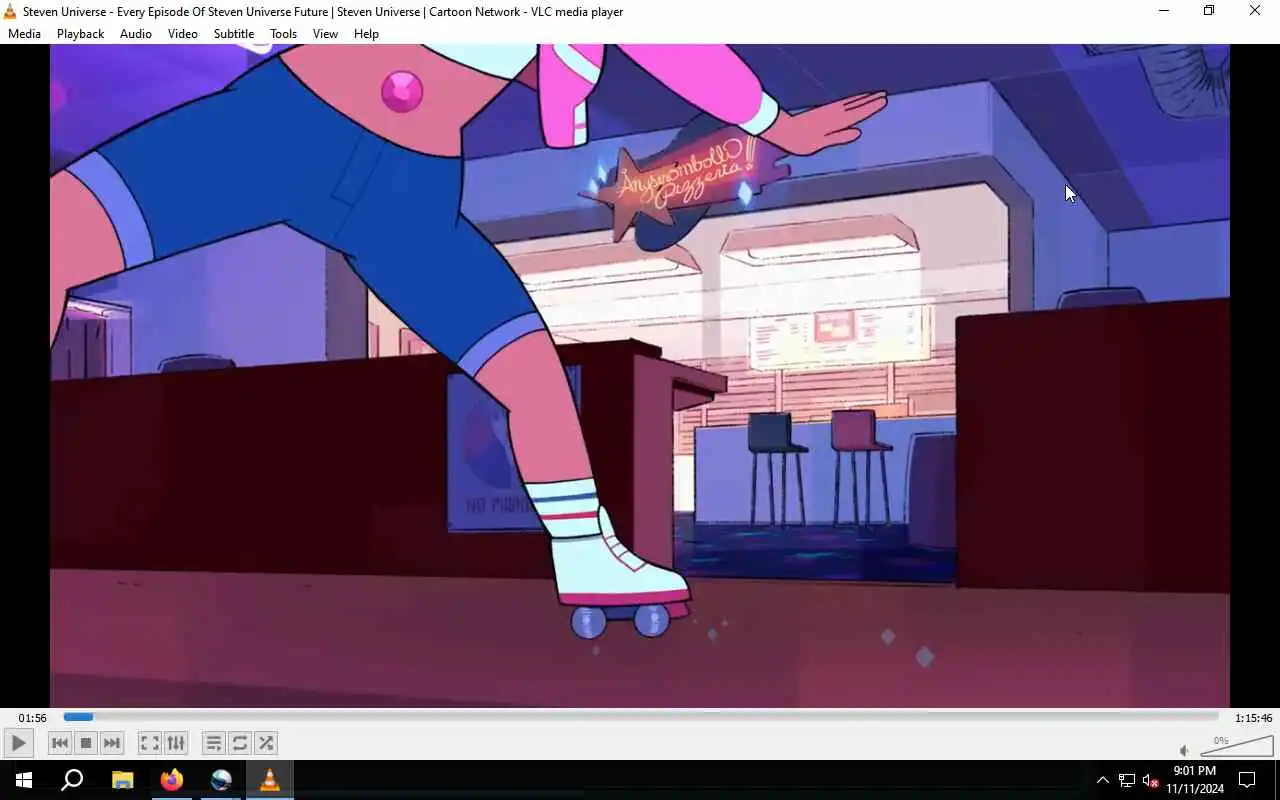Toggle loop repeat mode
Screen dimensions: 1280x800
point(240,743)
